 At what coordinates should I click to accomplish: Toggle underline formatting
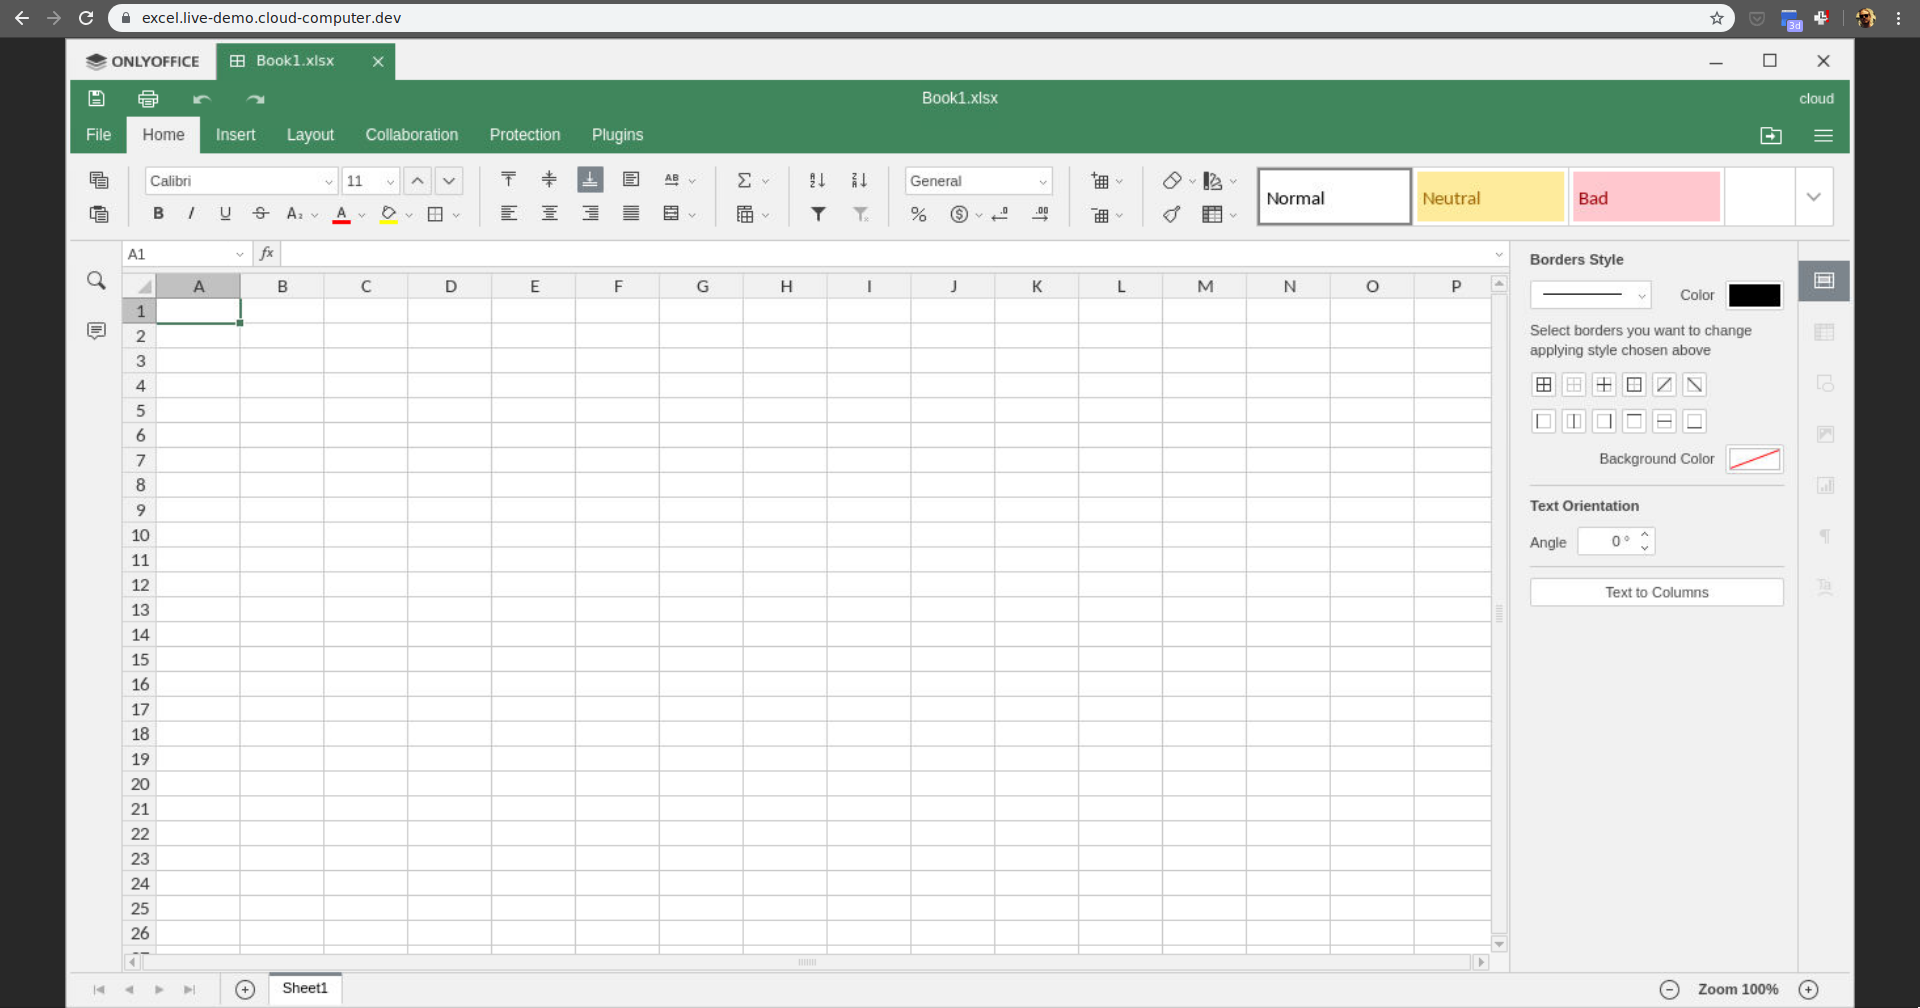(x=225, y=214)
